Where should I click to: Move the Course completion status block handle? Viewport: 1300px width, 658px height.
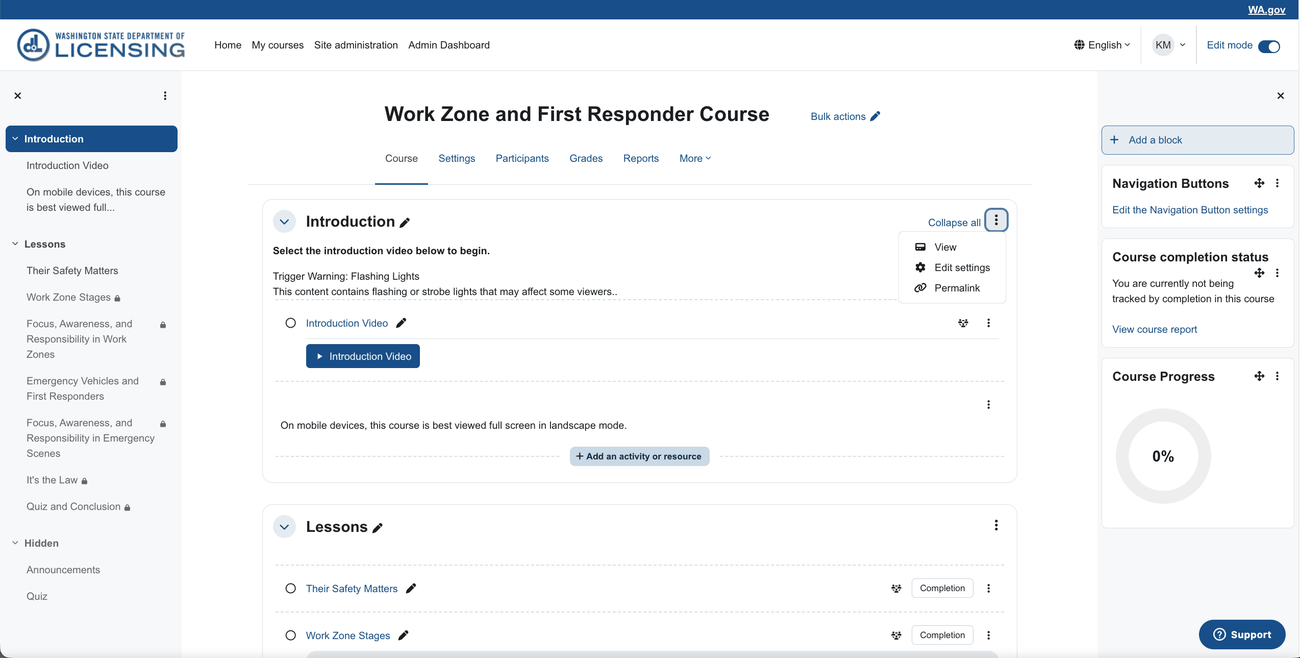click(x=1259, y=273)
